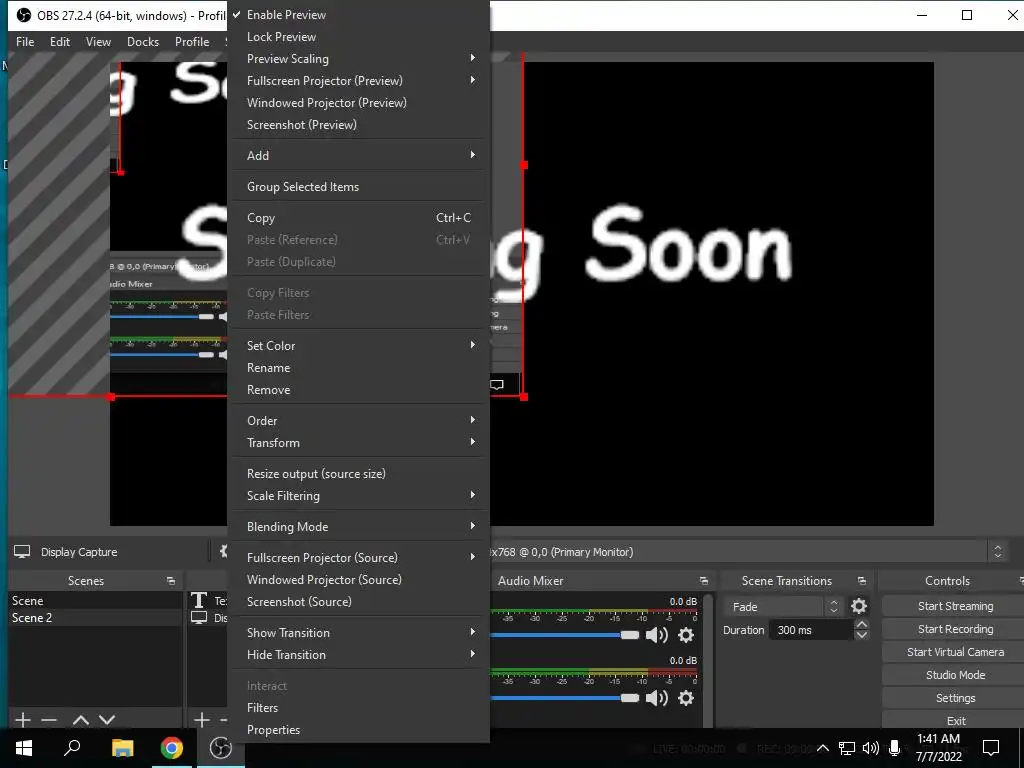Screen dimensions: 1024x768
Task: Increase transition duration with the up stepper
Action: [861, 625]
